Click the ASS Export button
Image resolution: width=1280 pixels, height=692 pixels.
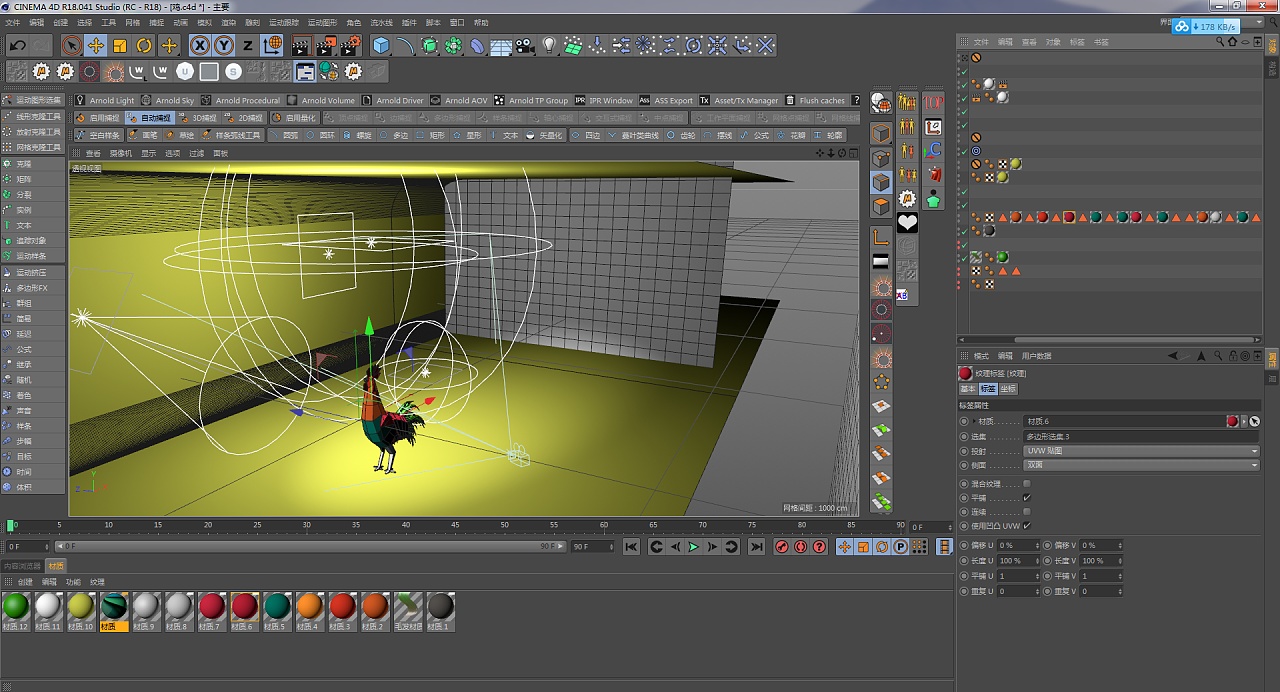click(667, 100)
